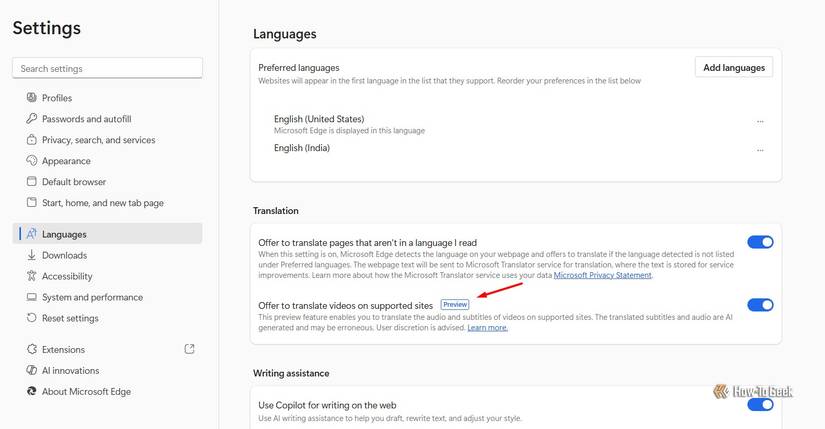This screenshot has height=429, width=825.
Task: Click the external link icon beside Extensions
Action: [189, 349]
